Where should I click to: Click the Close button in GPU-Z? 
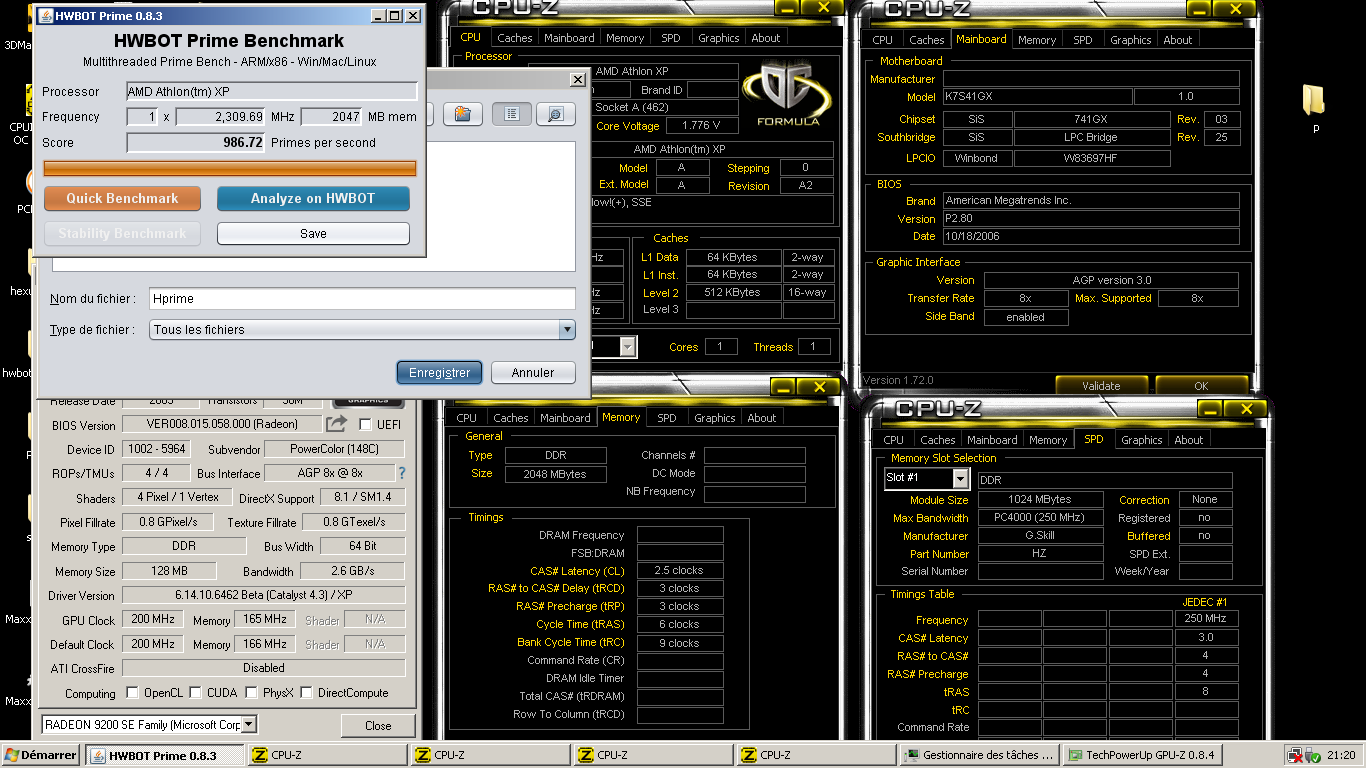click(378, 726)
